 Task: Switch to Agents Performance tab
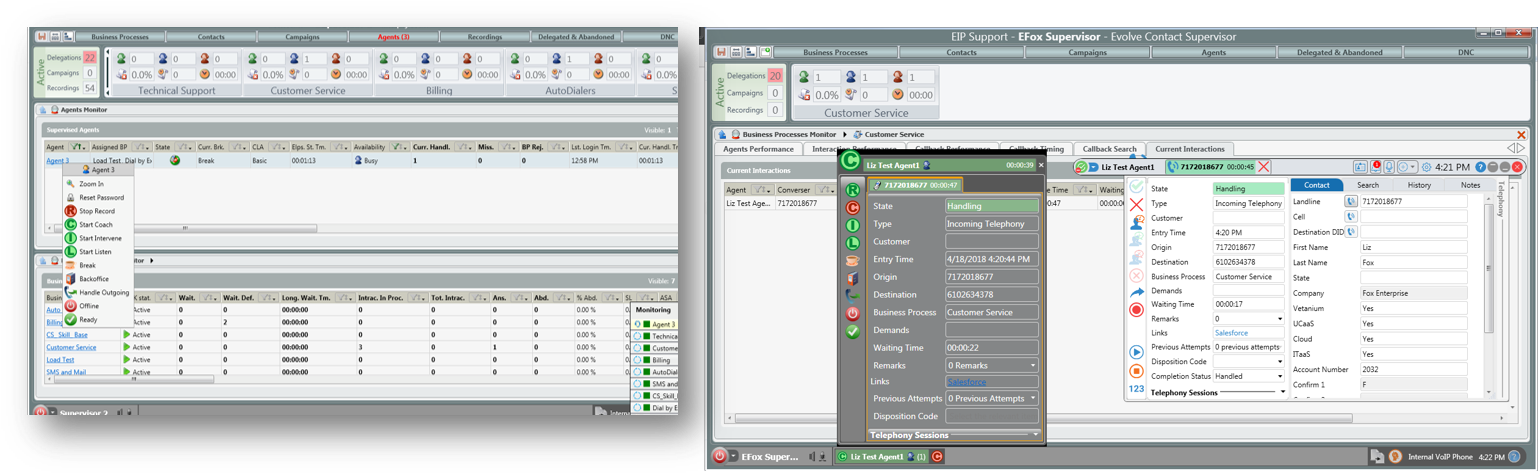pos(758,149)
